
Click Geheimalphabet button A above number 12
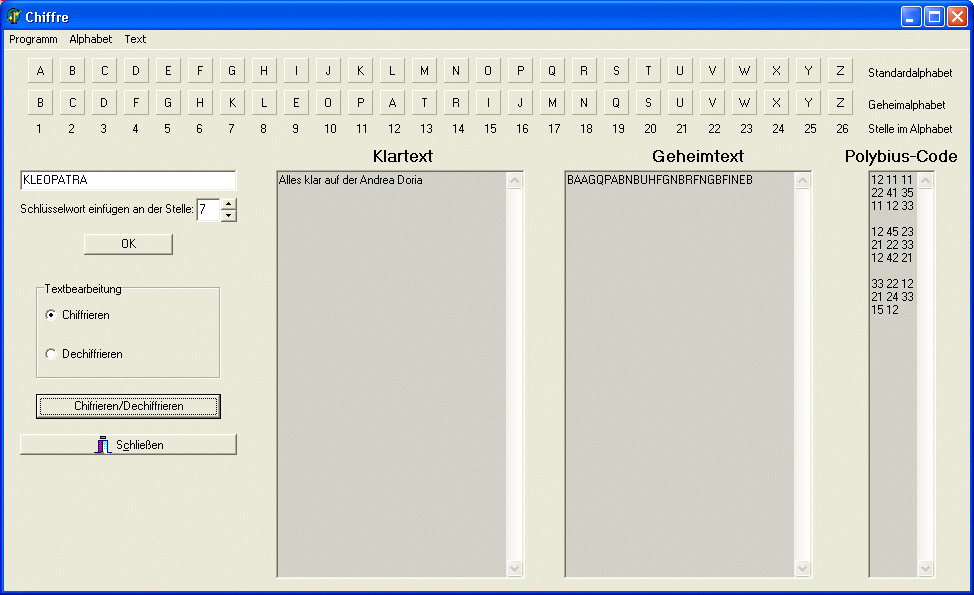click(392, 102)
